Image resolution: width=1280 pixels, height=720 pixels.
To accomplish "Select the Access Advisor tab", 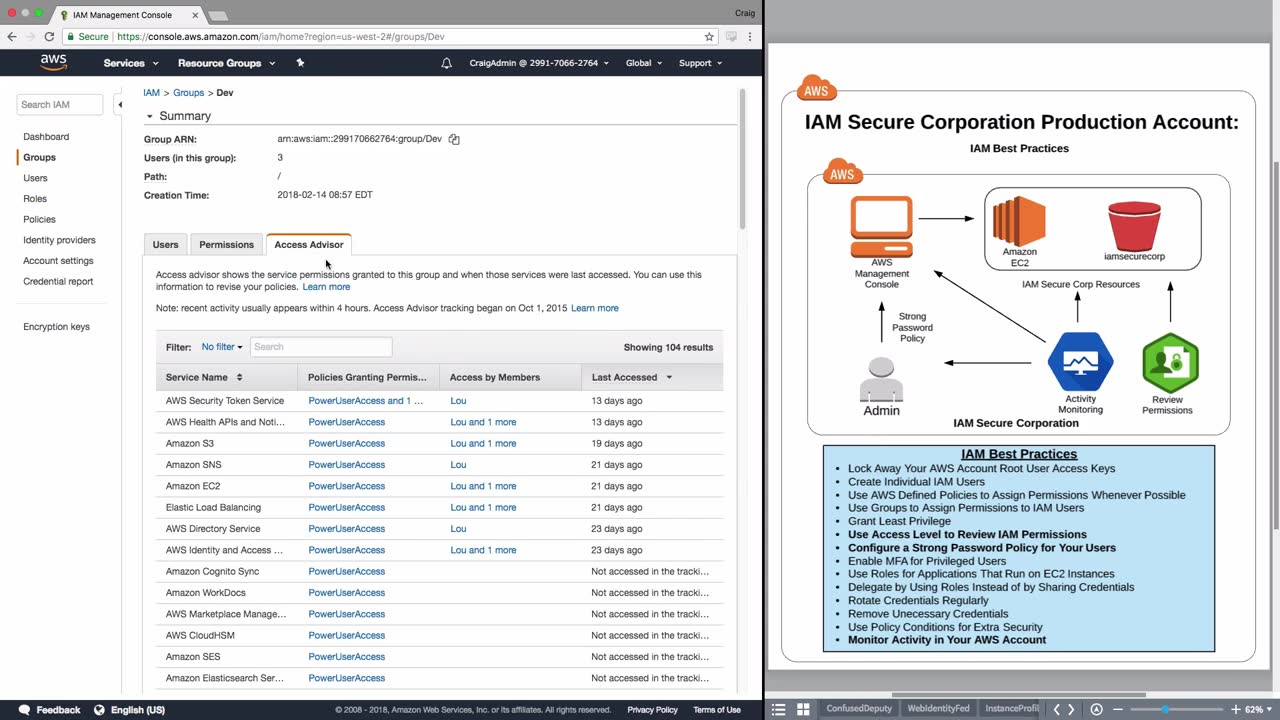I will pos(308,245).
